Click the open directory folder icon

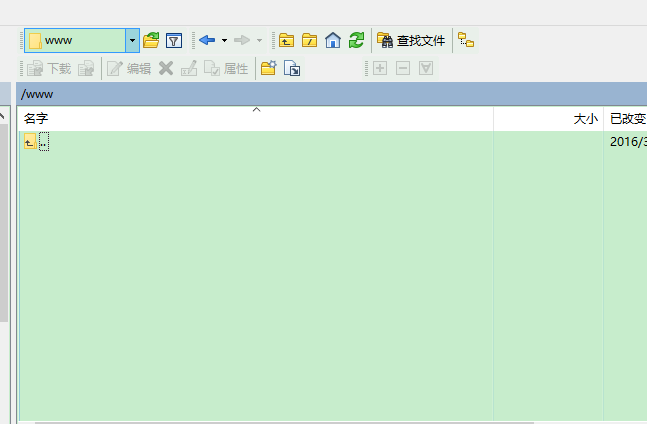tap(152, 41)
